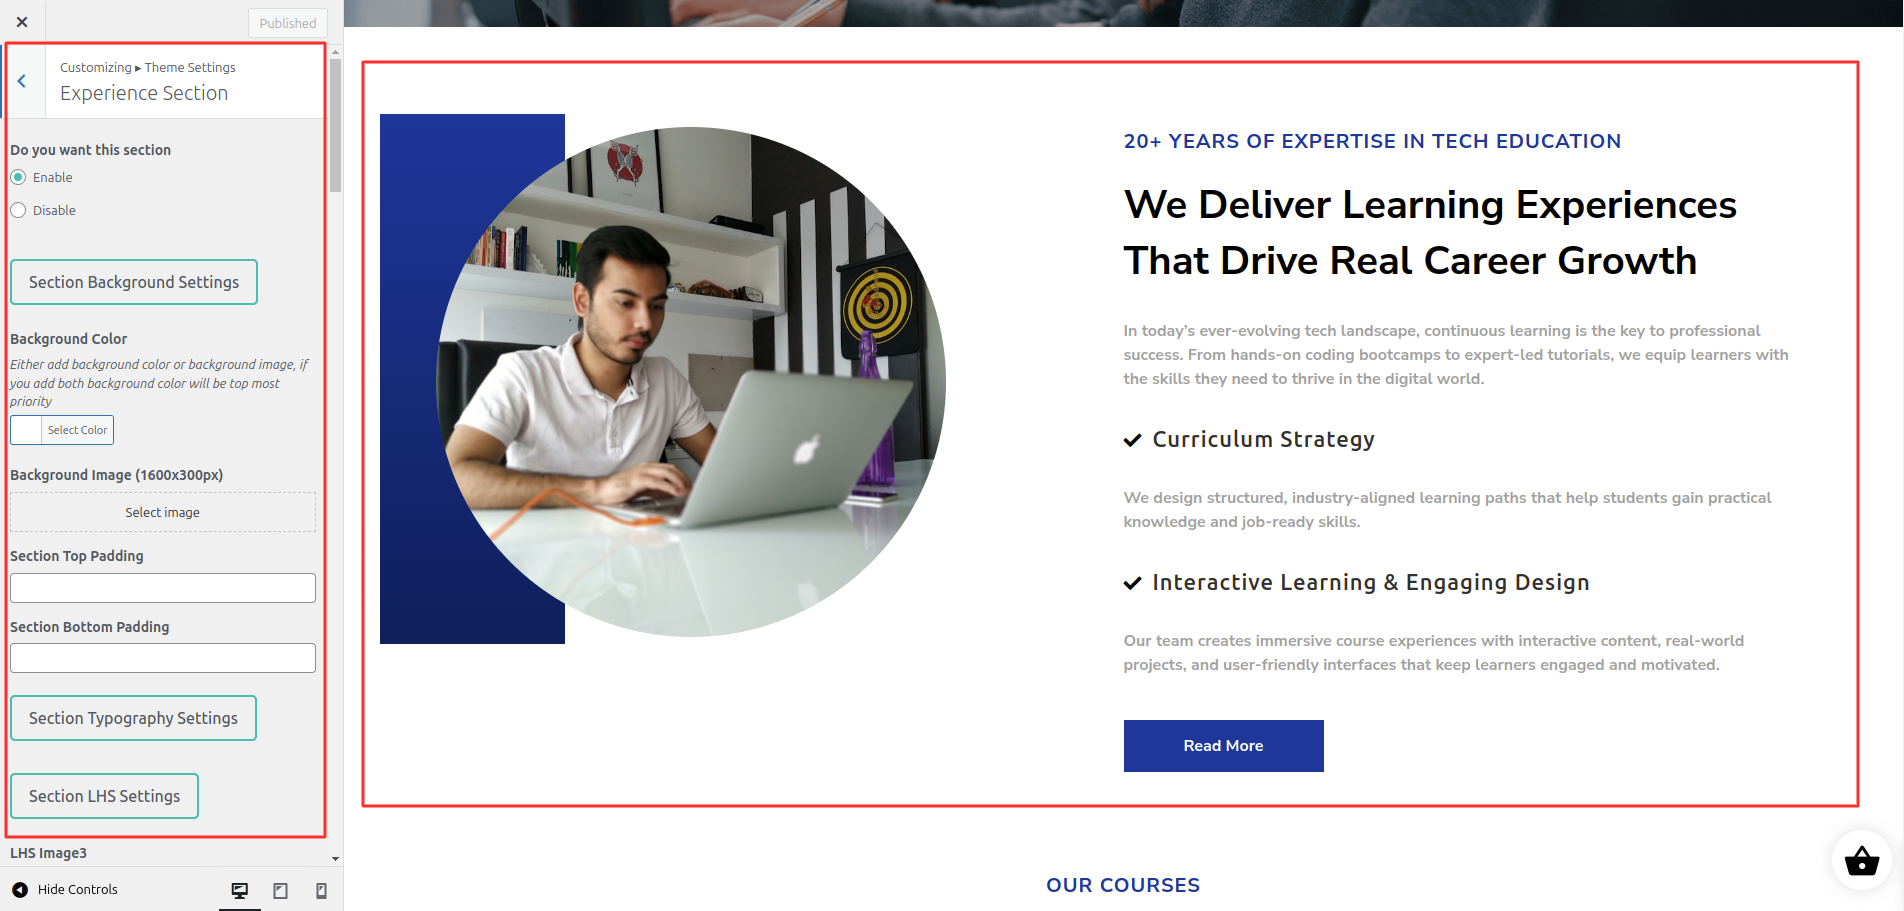Viewport: 1904px width, 911px height.
Task: Click the Hide Controls collapse arrow icon
Action: pos(20,889)
